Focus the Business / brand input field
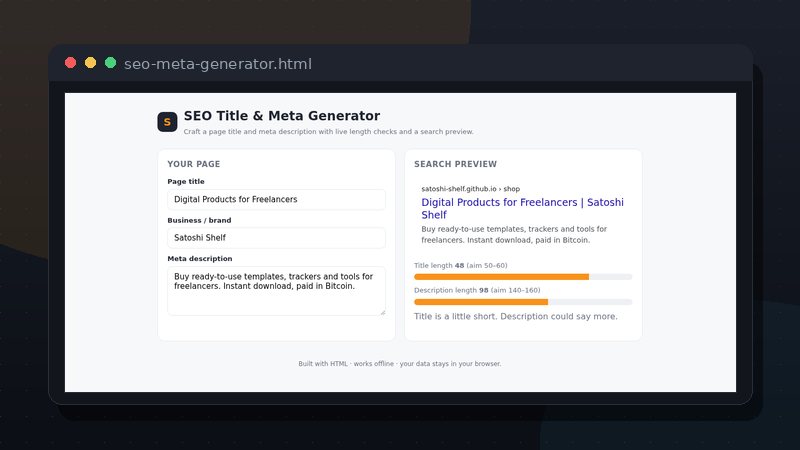This screenshot has height=450, width=800. coord(276,238)
